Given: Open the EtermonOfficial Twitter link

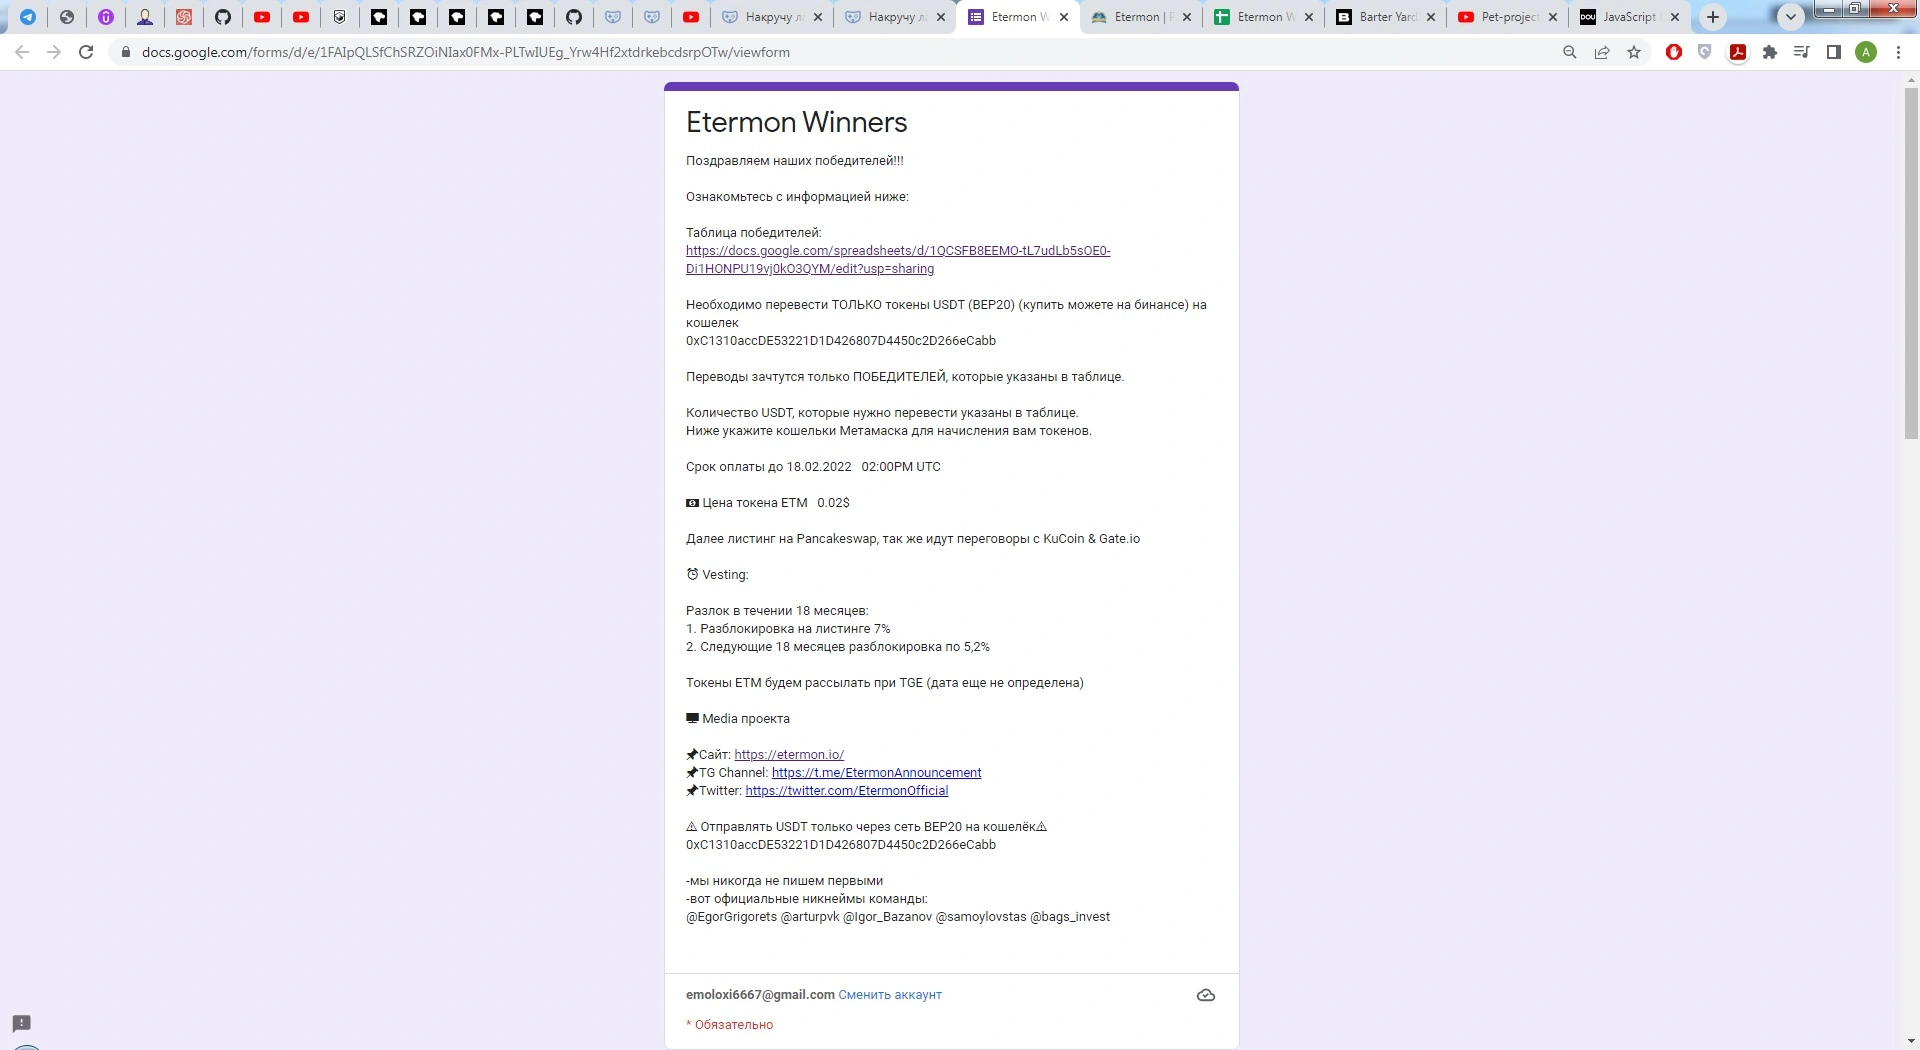Looking at the screenshot, I should pos(847,791).
